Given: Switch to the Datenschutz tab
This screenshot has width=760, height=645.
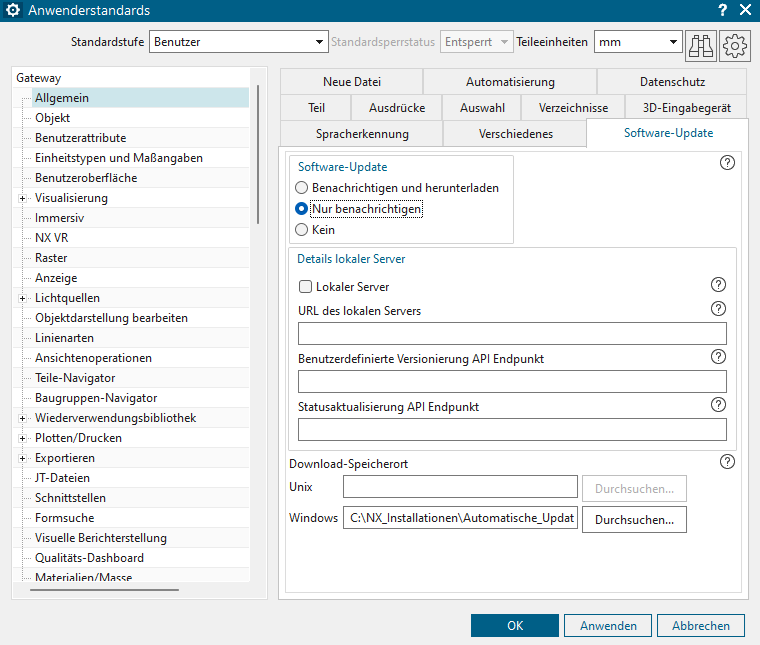Looking at the screenshot, I should click(672, 82).
